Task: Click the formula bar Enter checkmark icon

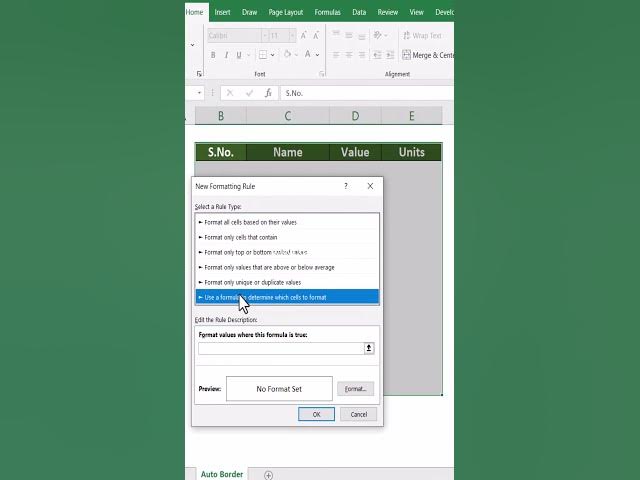Action: 249,93
